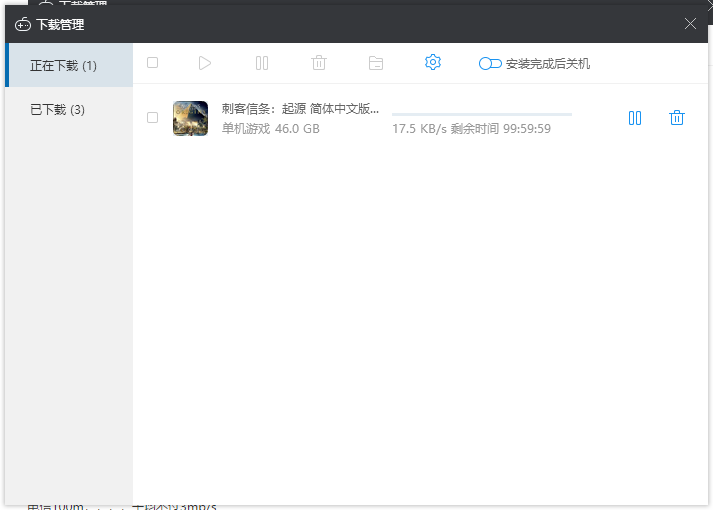Viewport: 713px width, 510px height.
Task: Toggle 安装完成后关机 switch
Action: tap(490, 64)
